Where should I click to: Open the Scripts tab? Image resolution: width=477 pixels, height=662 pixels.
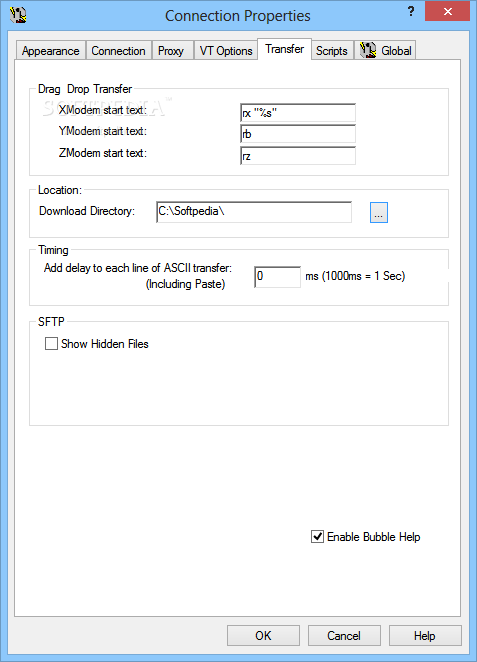tap(332, 51)
